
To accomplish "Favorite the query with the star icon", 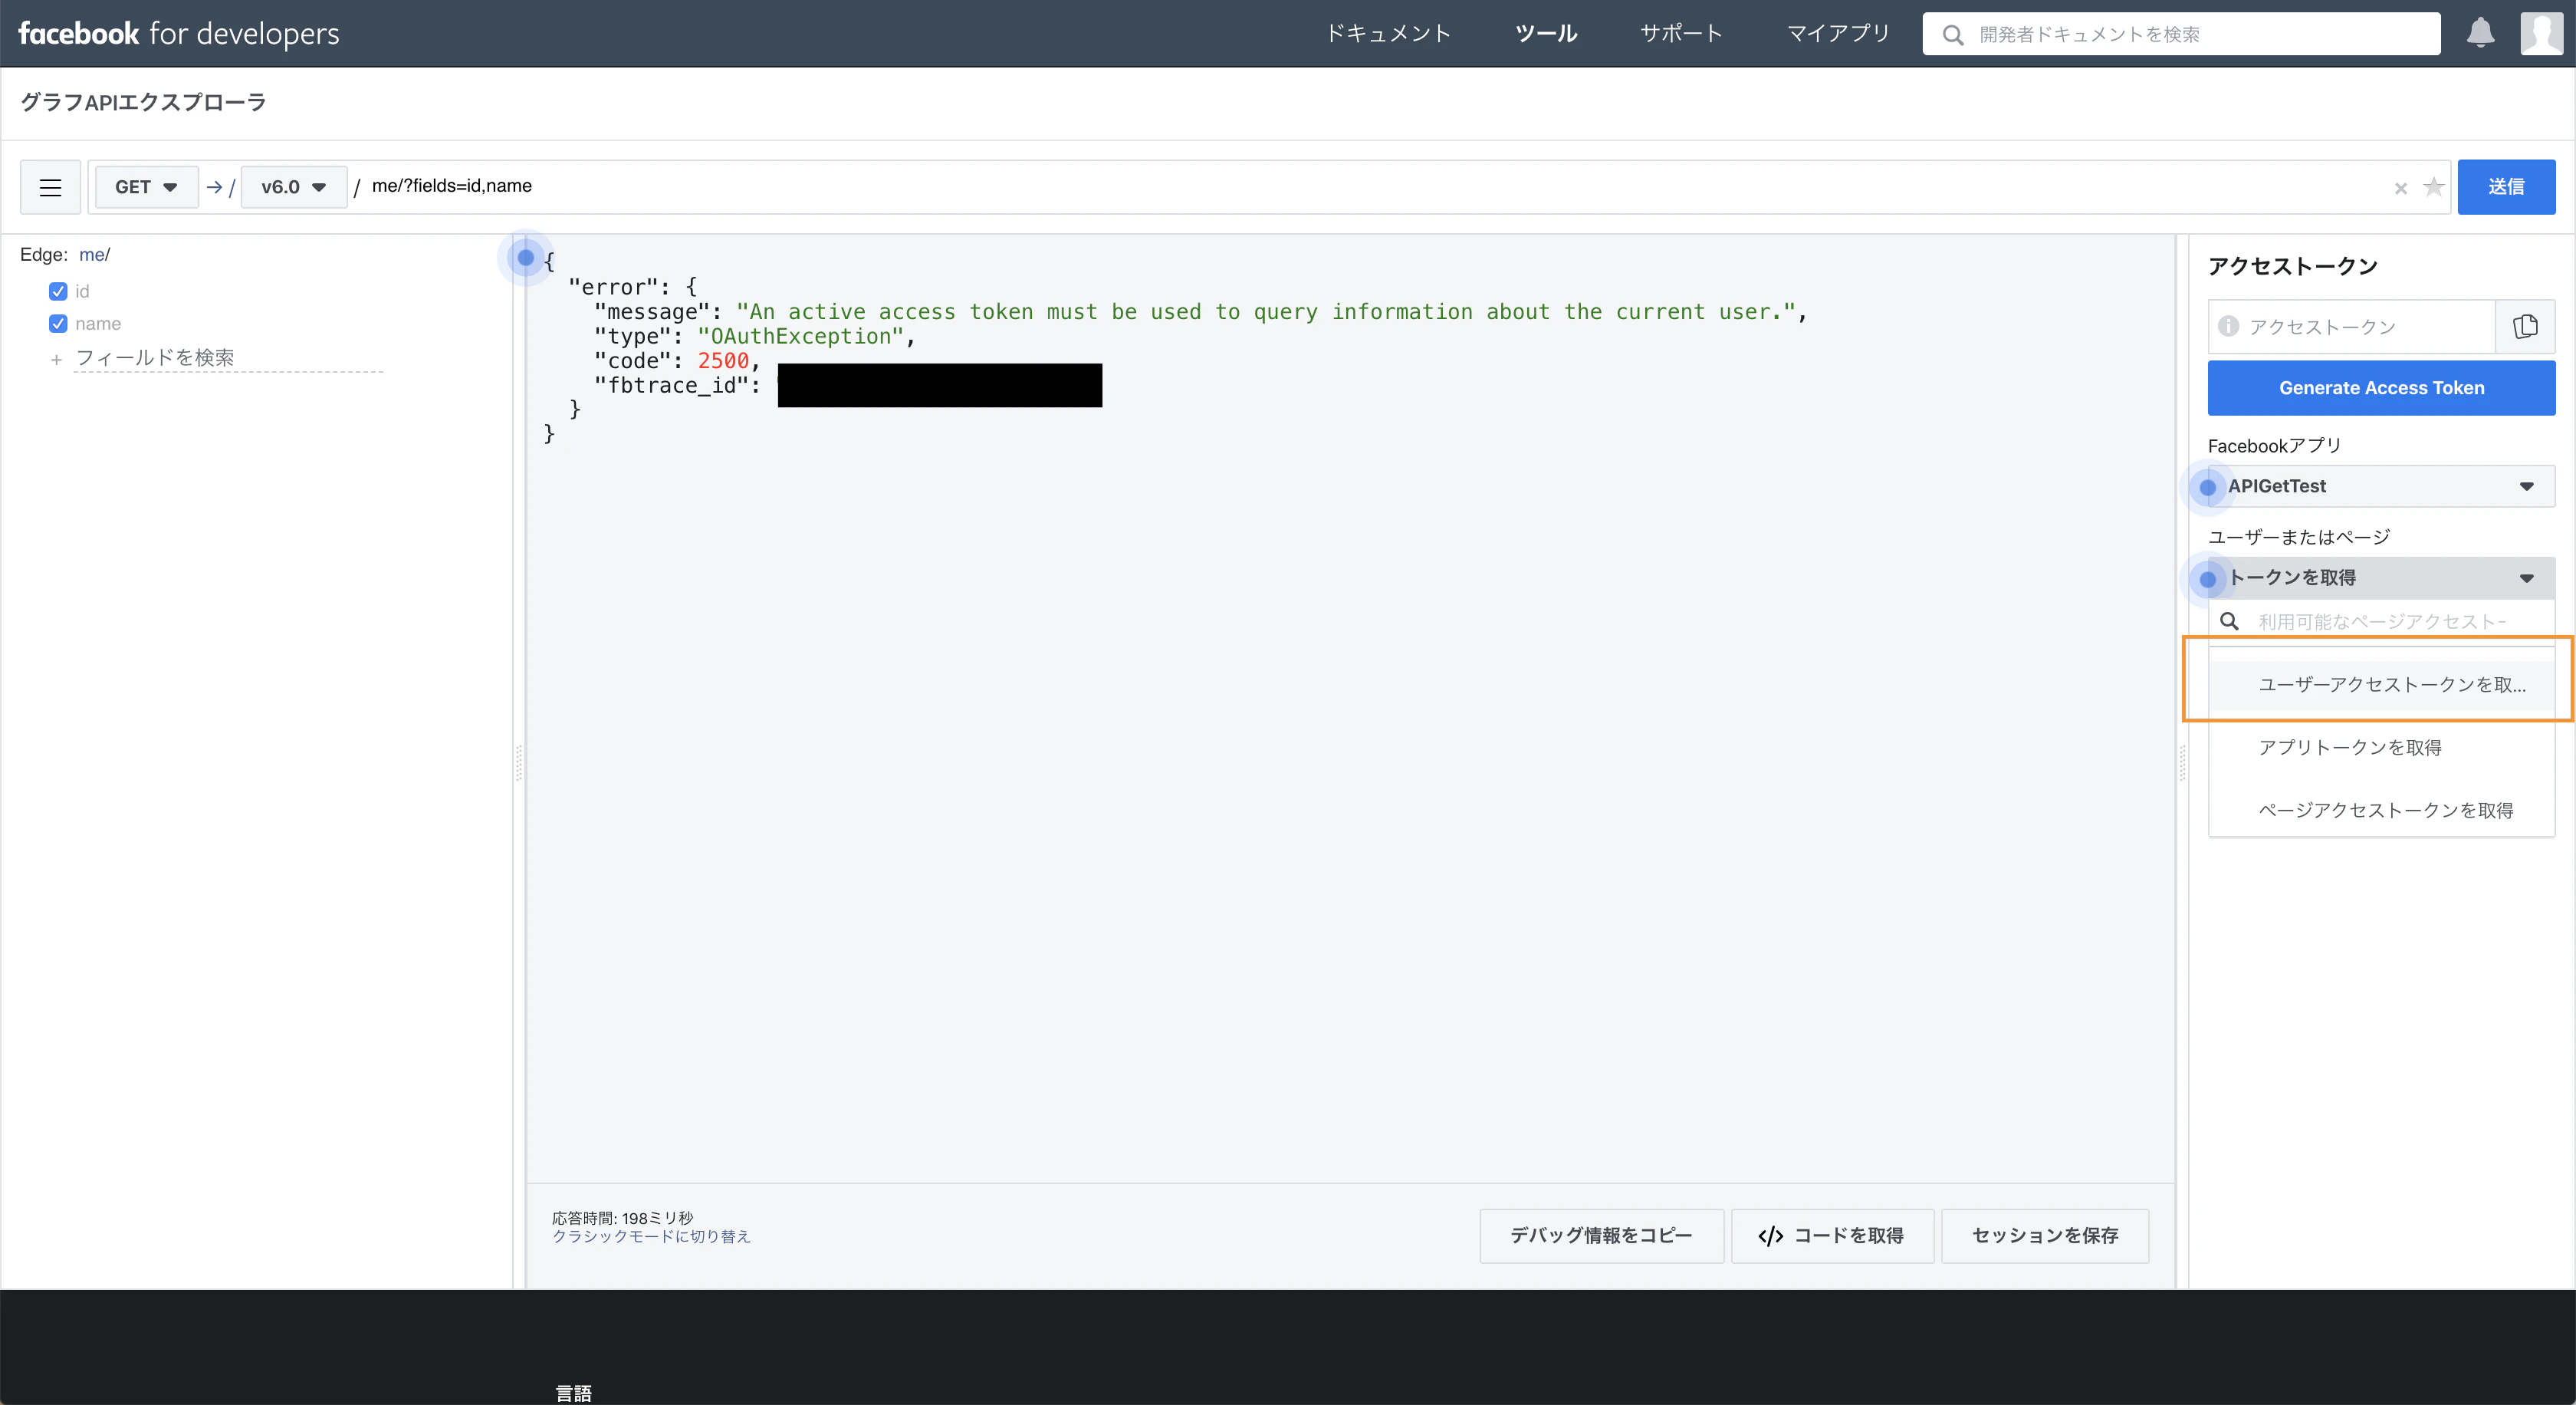I will click(x=2433, y=187).
